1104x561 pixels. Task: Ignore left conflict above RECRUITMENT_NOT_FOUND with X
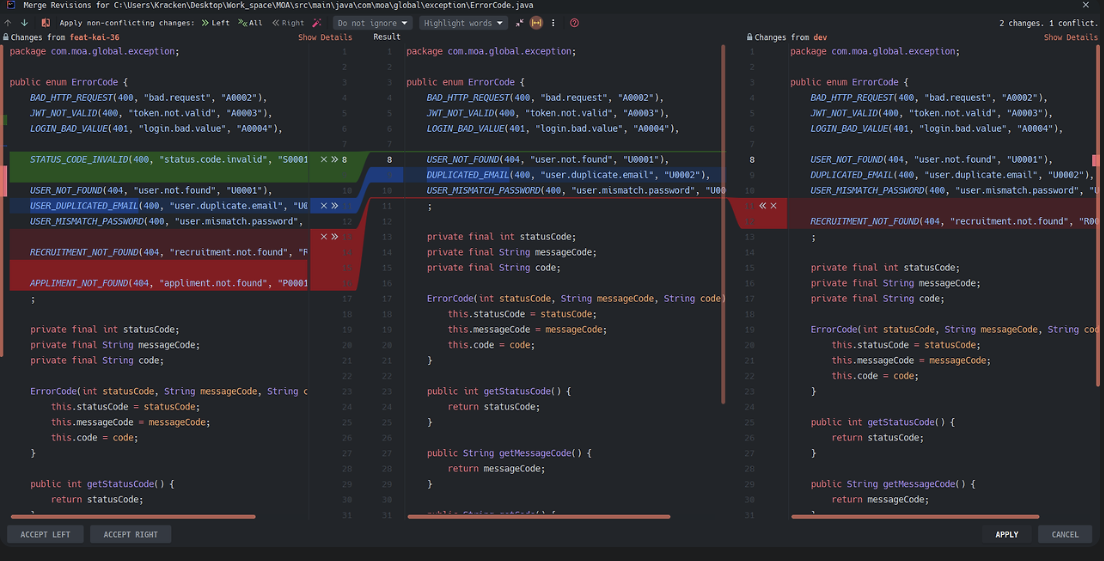click(x=324, y=237)
